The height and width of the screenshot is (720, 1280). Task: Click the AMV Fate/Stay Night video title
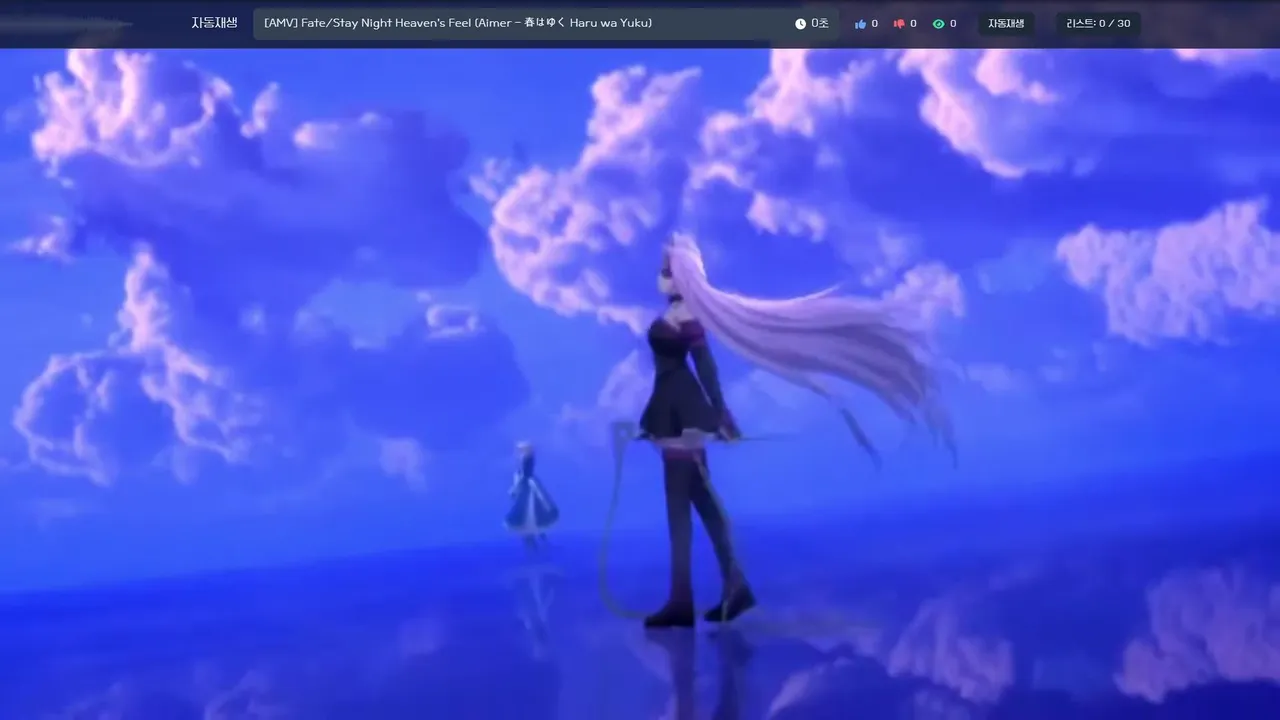pyautogui.click(x=458, y=23)
